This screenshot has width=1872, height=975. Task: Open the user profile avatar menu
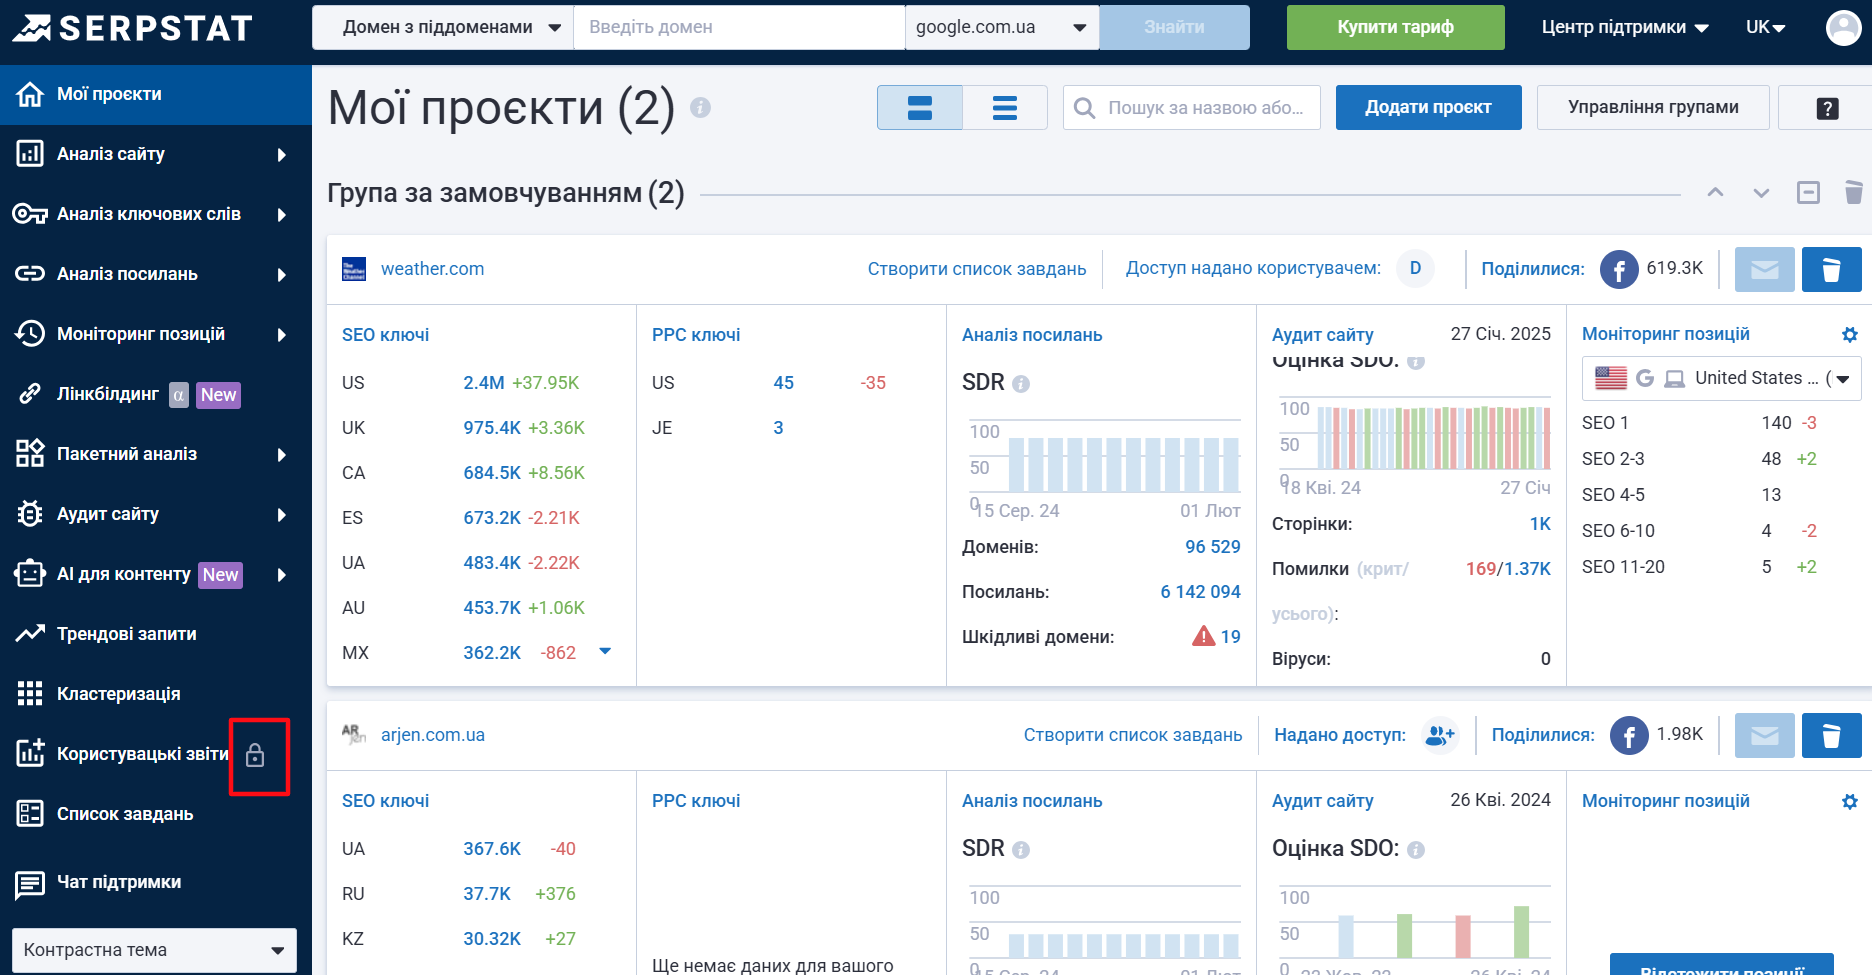pos(1843,27)
